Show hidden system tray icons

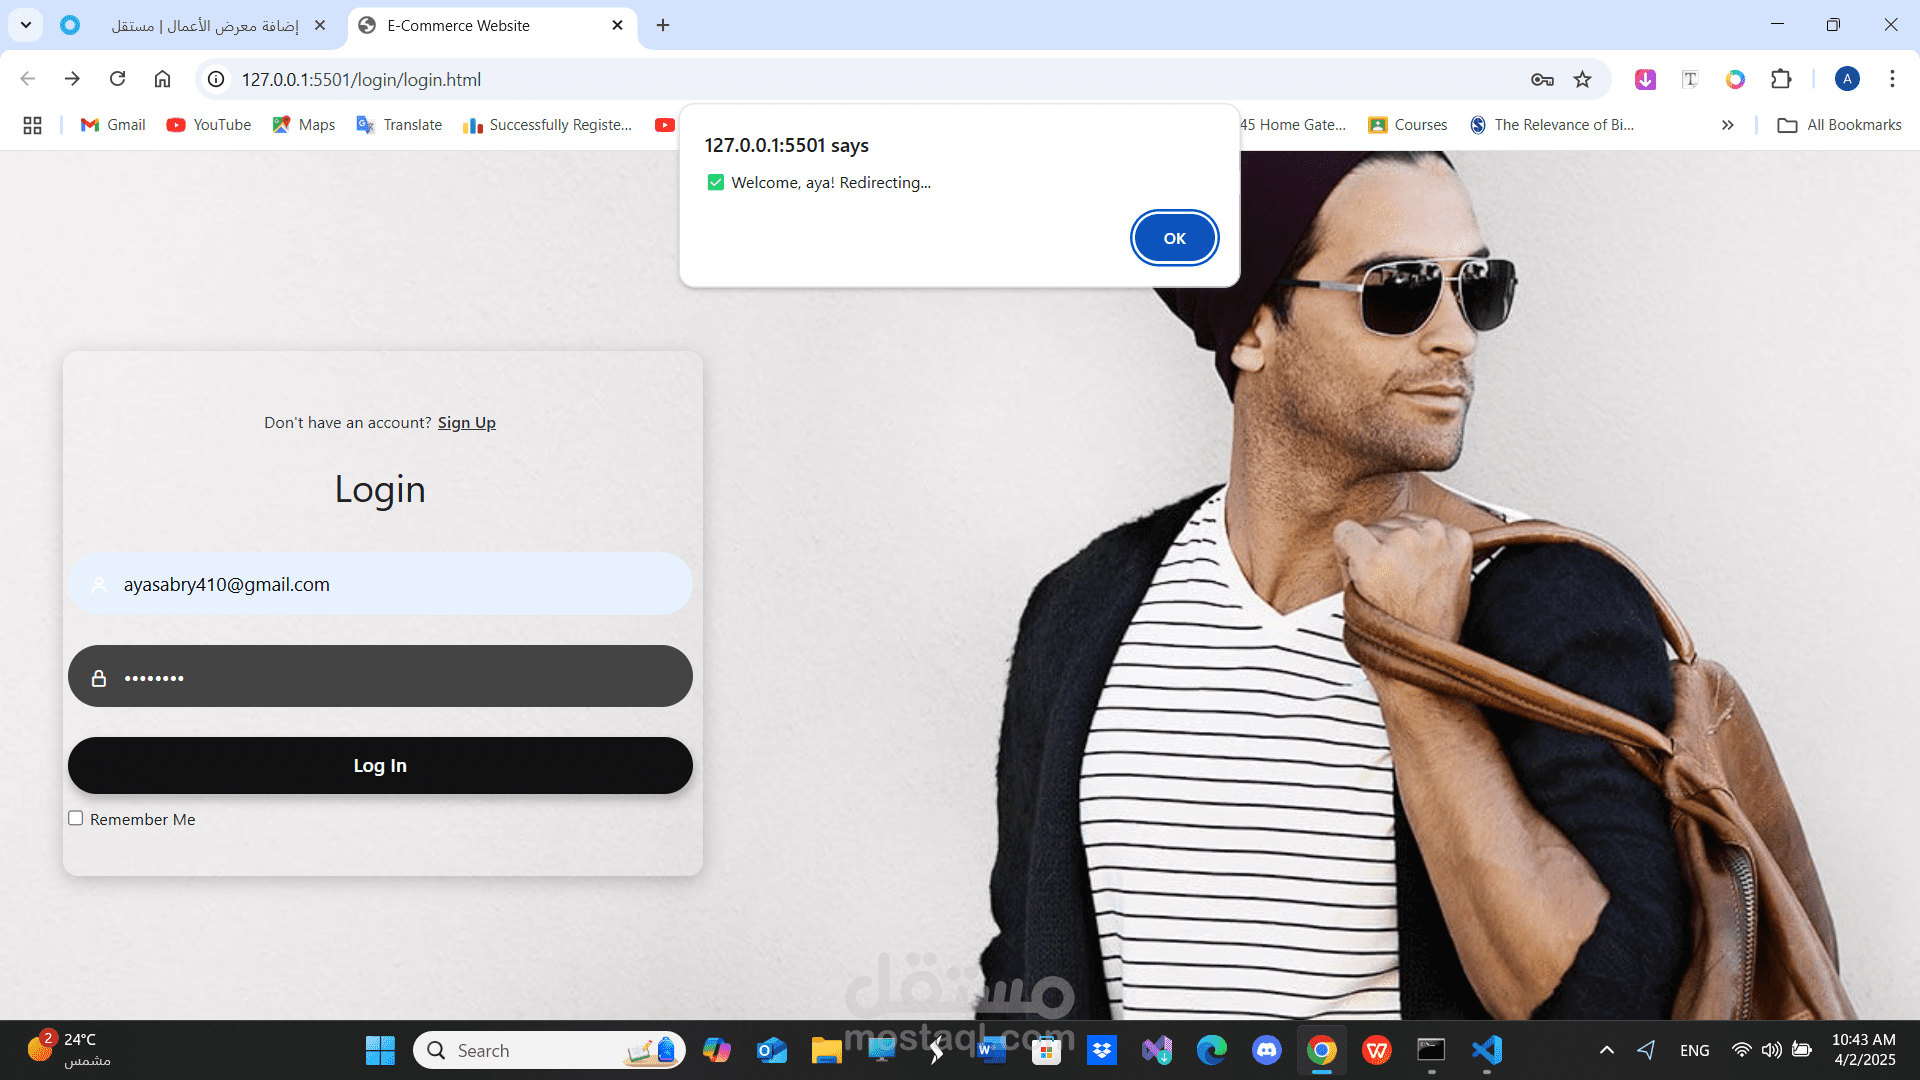click(1606, 1050)
